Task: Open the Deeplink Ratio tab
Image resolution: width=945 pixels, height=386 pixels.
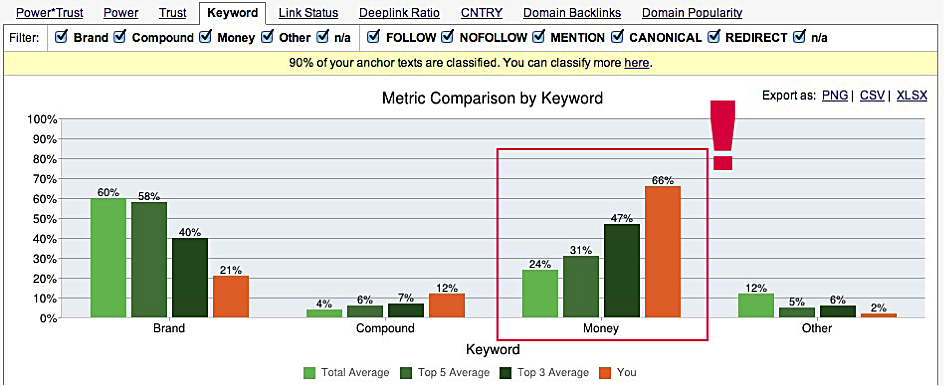Action: pos(399,13)
